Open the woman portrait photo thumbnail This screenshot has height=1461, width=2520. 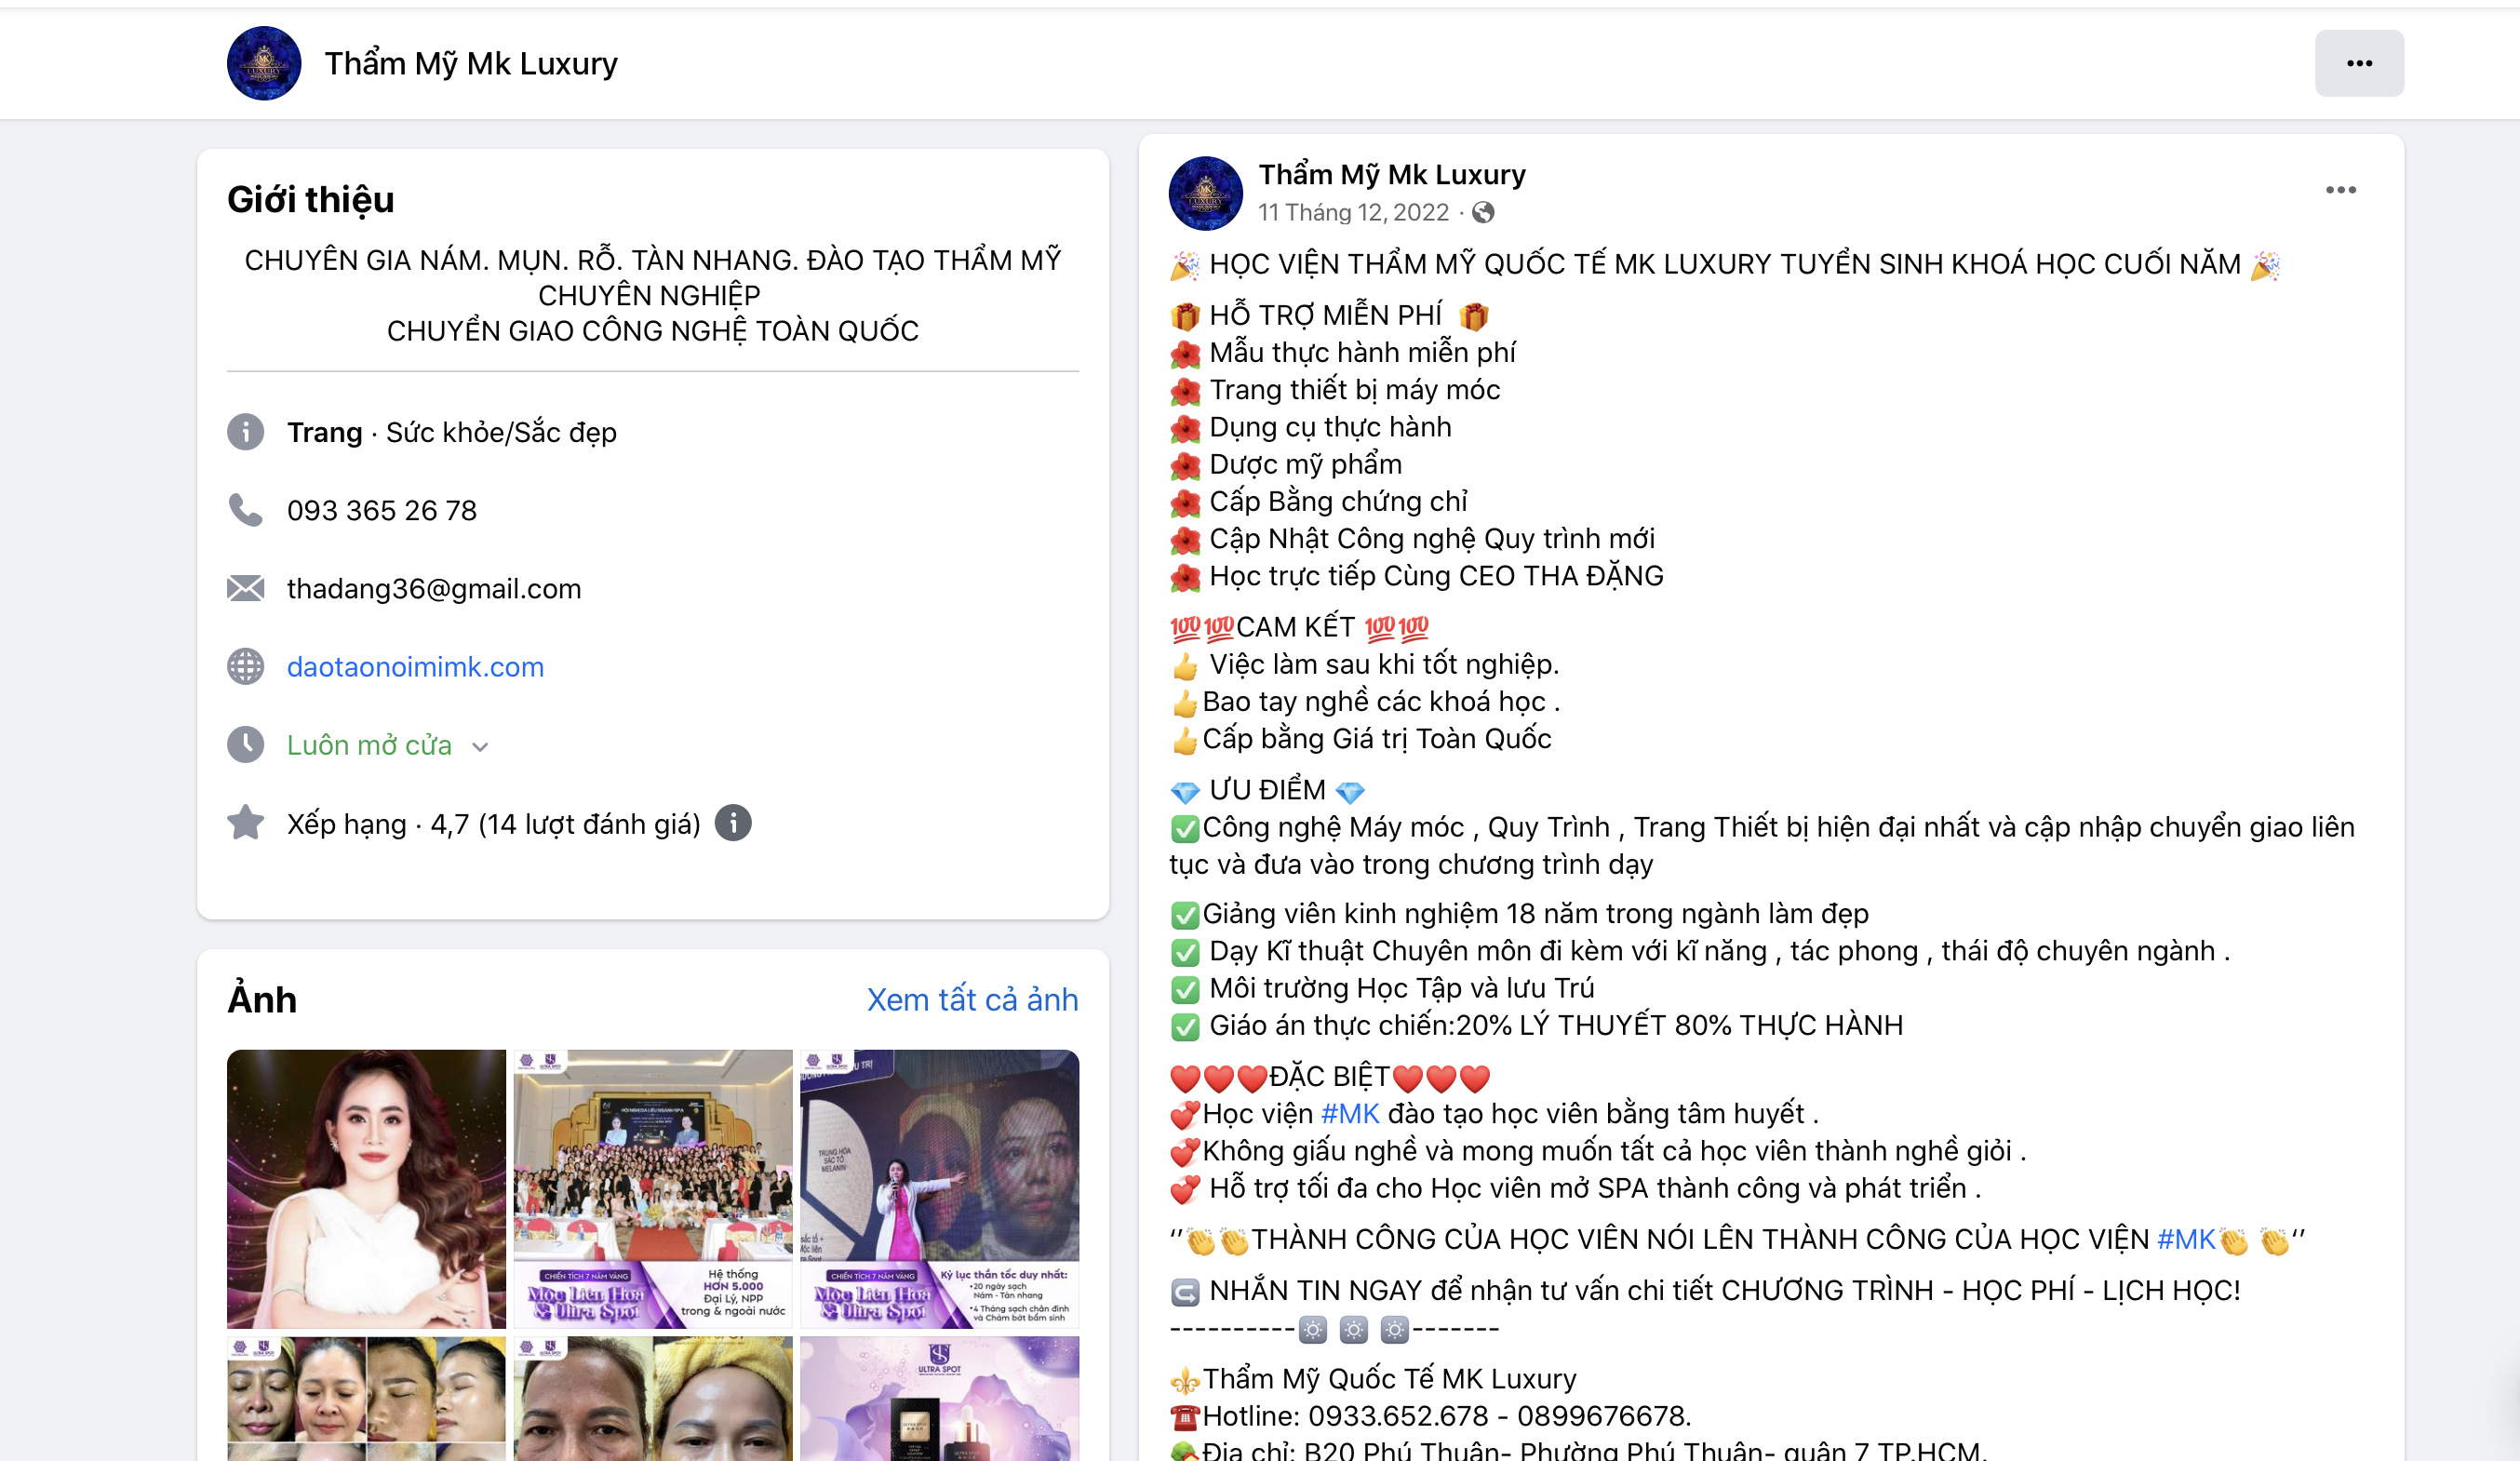tap(366, 1189)
